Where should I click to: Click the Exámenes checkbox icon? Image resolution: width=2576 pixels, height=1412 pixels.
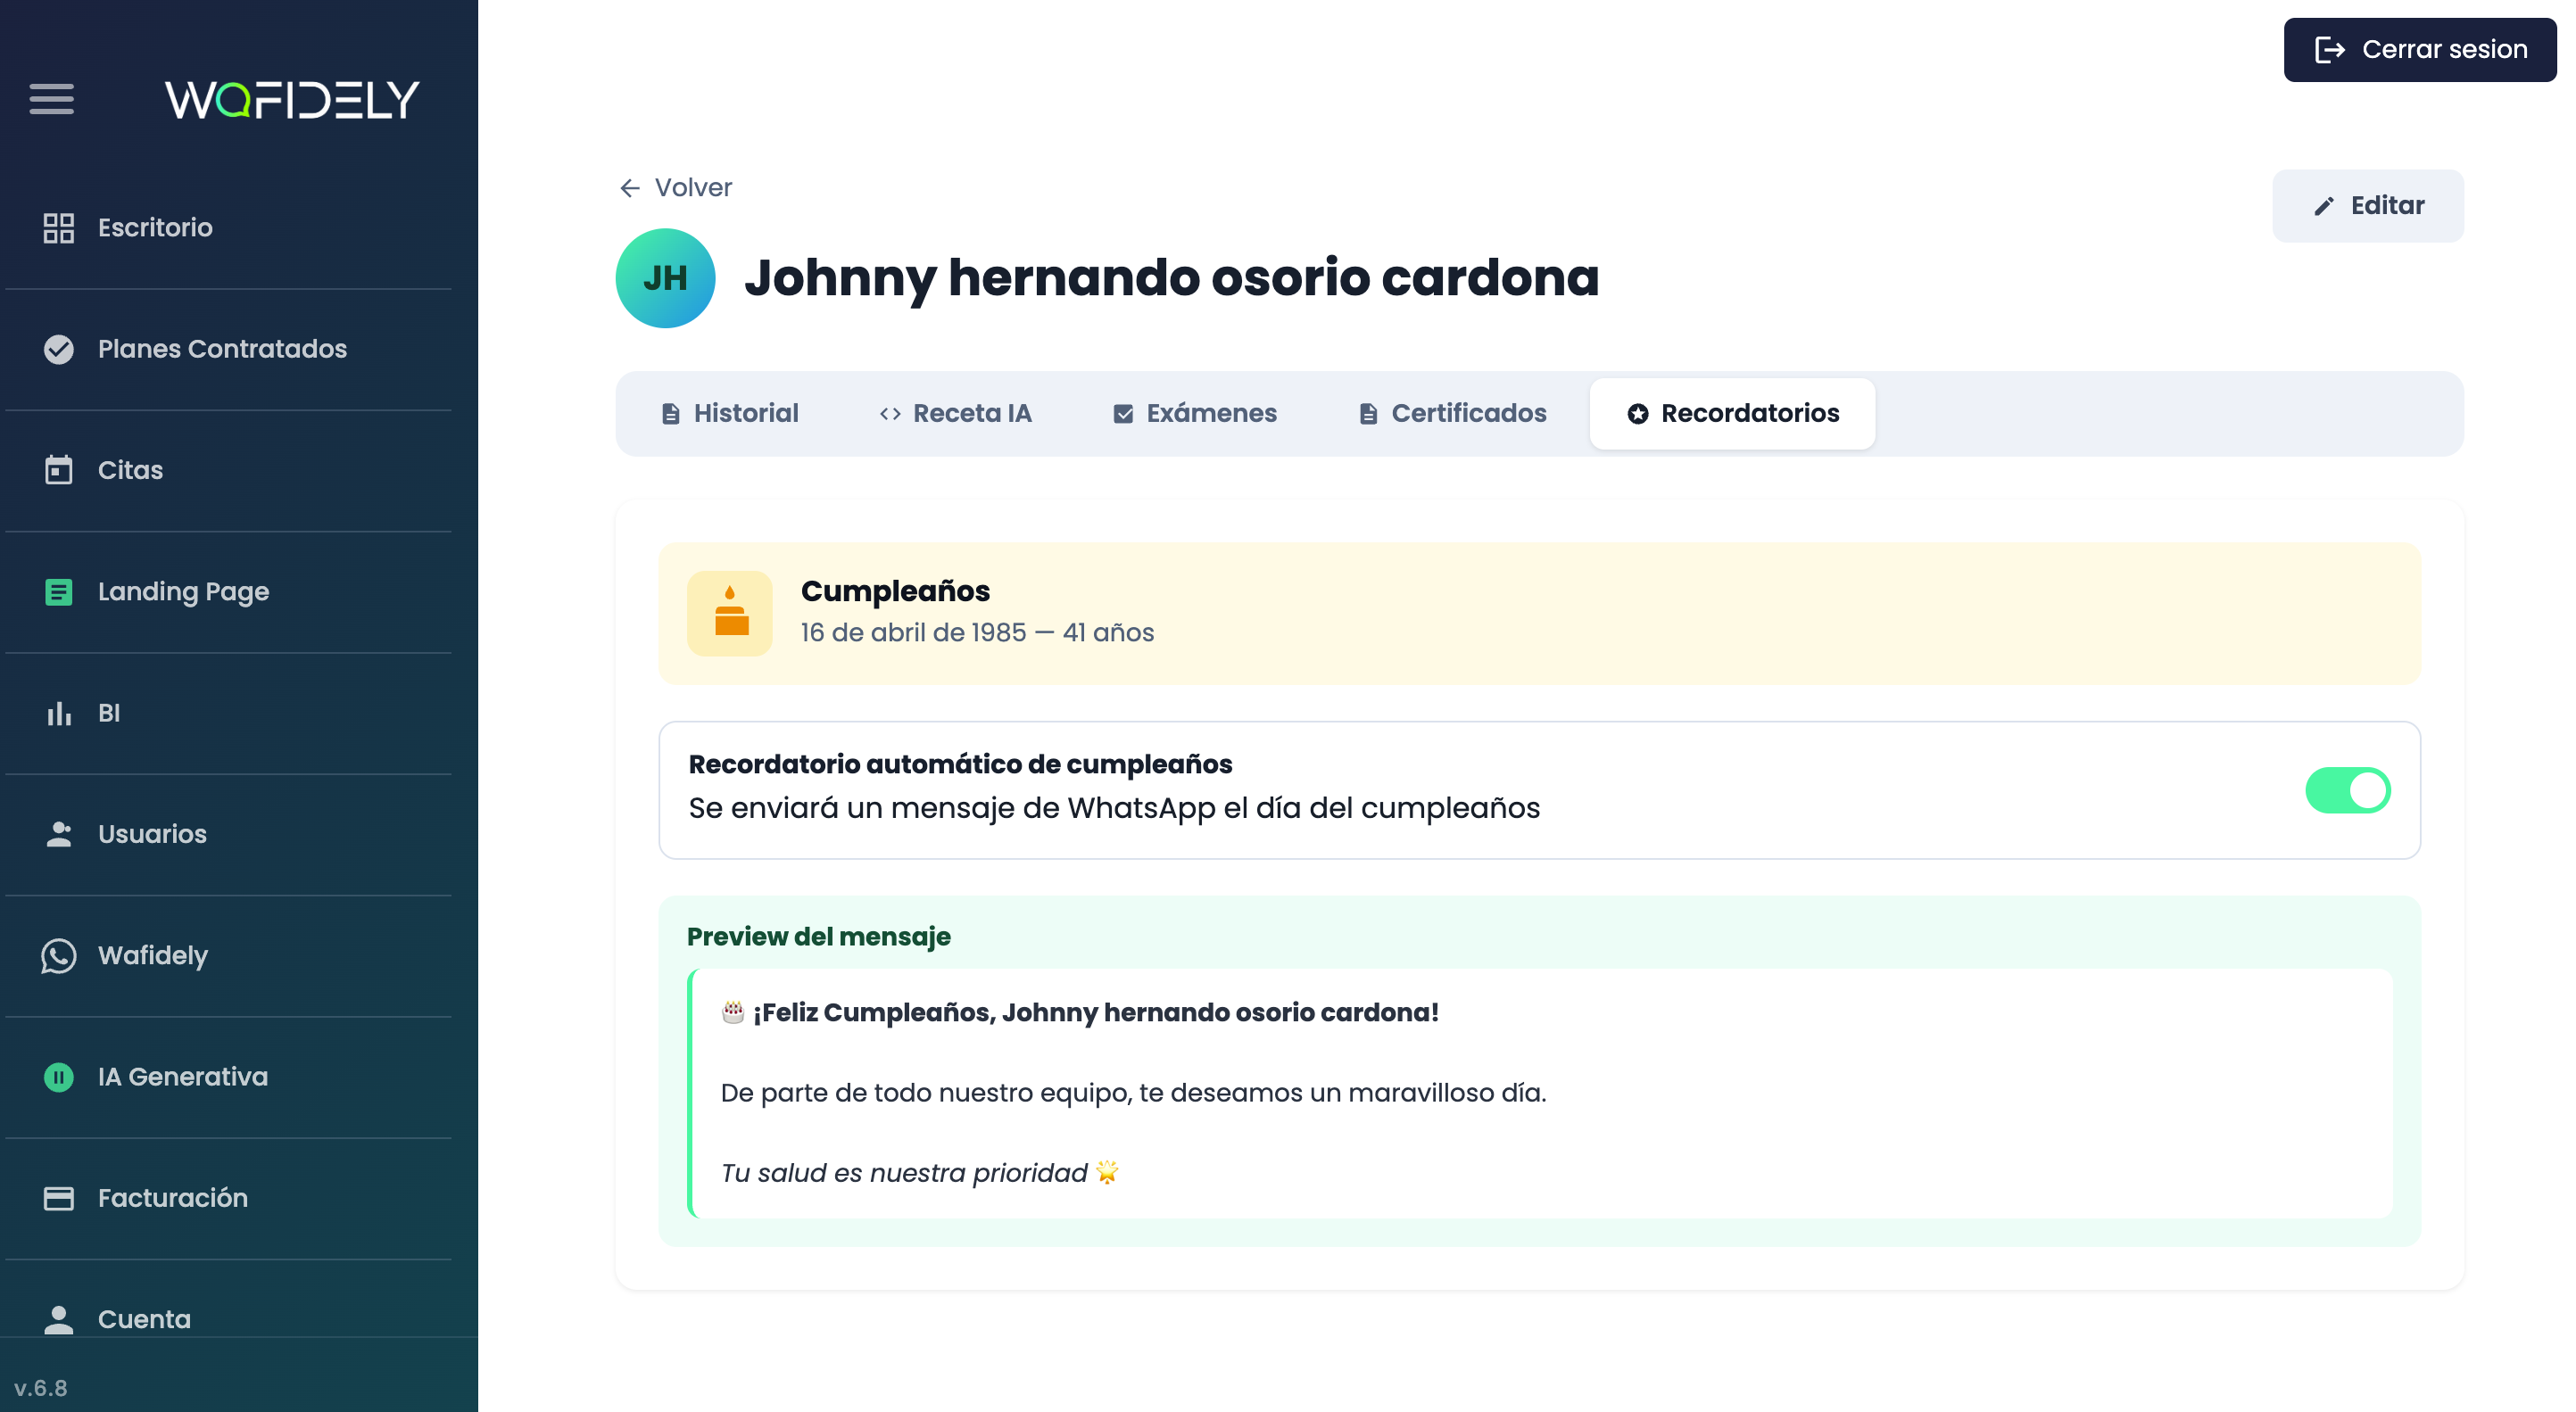pyautogui.click(x=1123, y=414)
